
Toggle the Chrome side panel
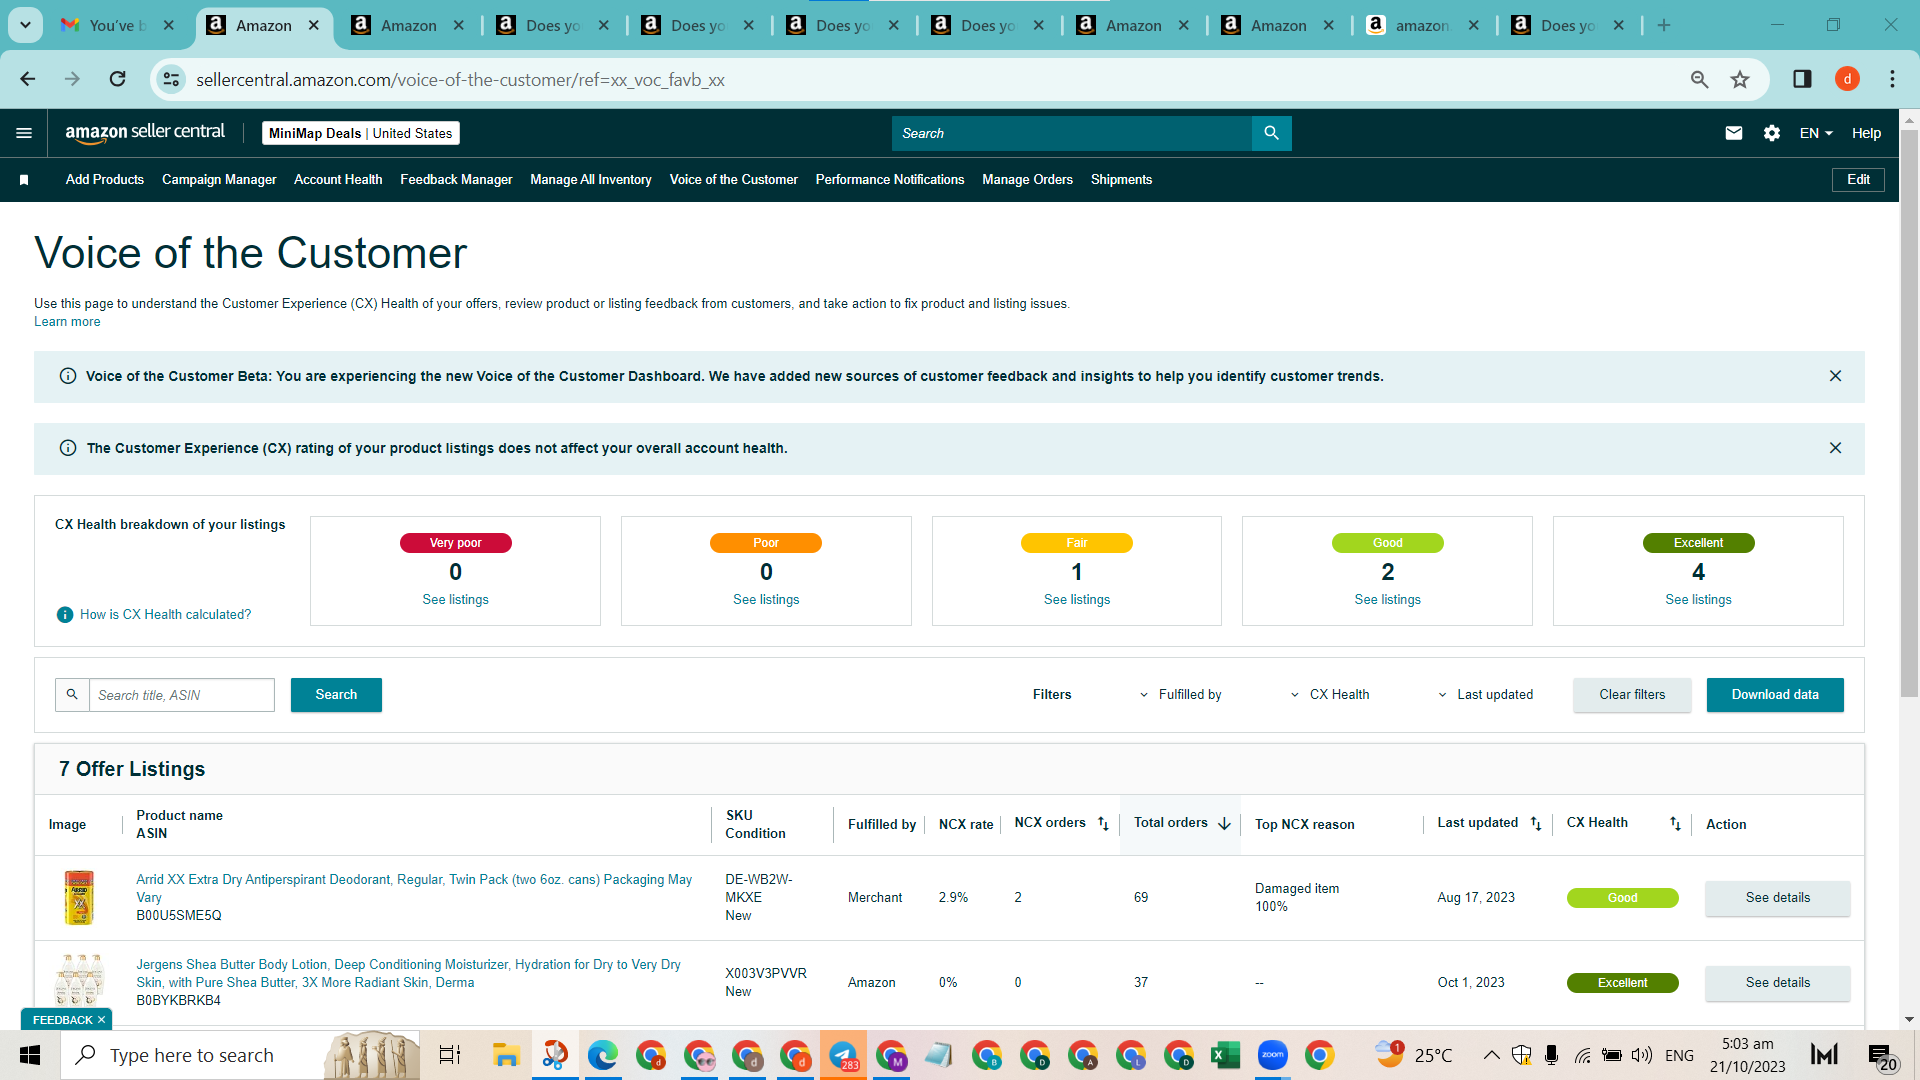pyautogui.click(x=1802, y=79)
